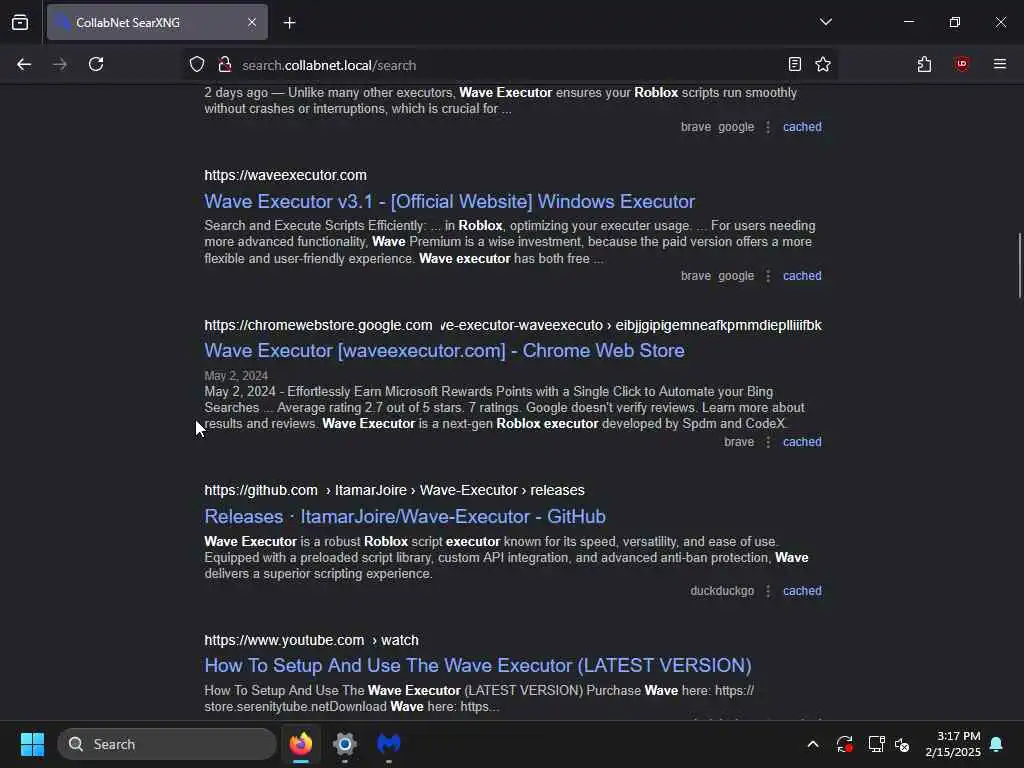Show hidden system tray icons
Viewport: 1024px width, 768px height.
[x=813, y=744]
